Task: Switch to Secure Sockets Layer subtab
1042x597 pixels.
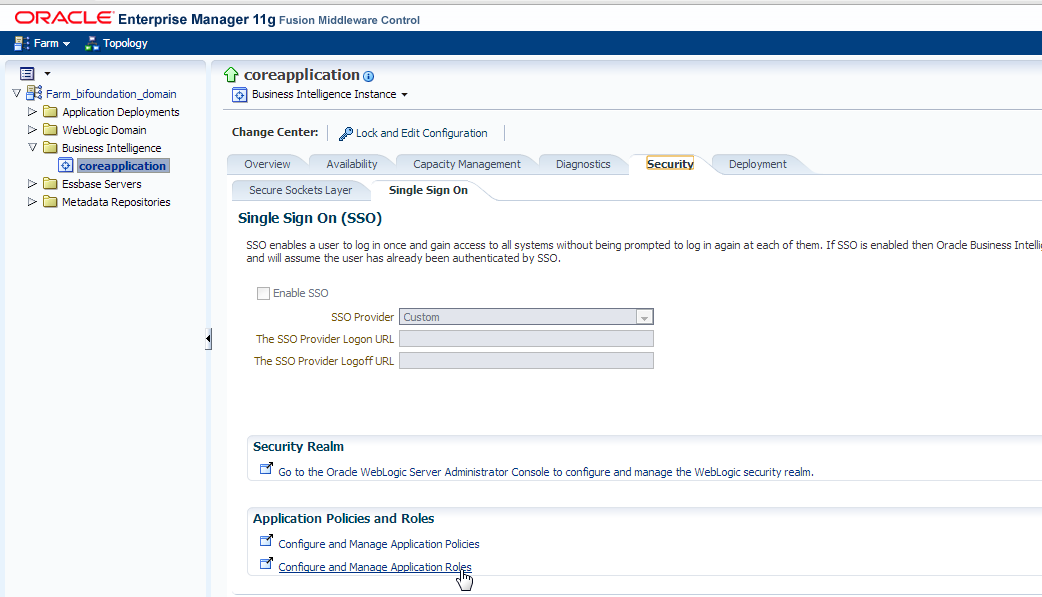Action: click(300, 190)
